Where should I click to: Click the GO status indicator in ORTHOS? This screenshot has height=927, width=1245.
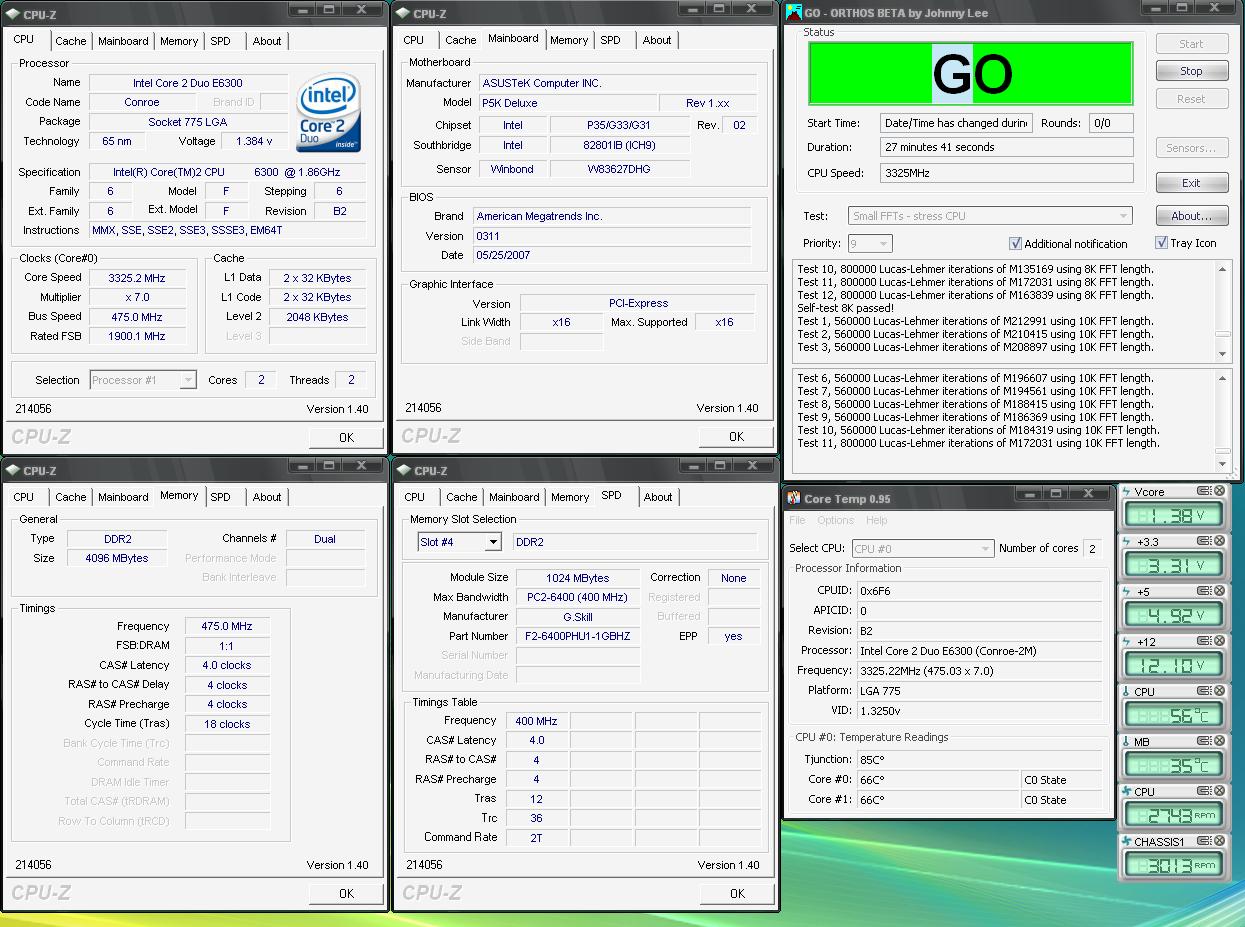coord(970,73)
